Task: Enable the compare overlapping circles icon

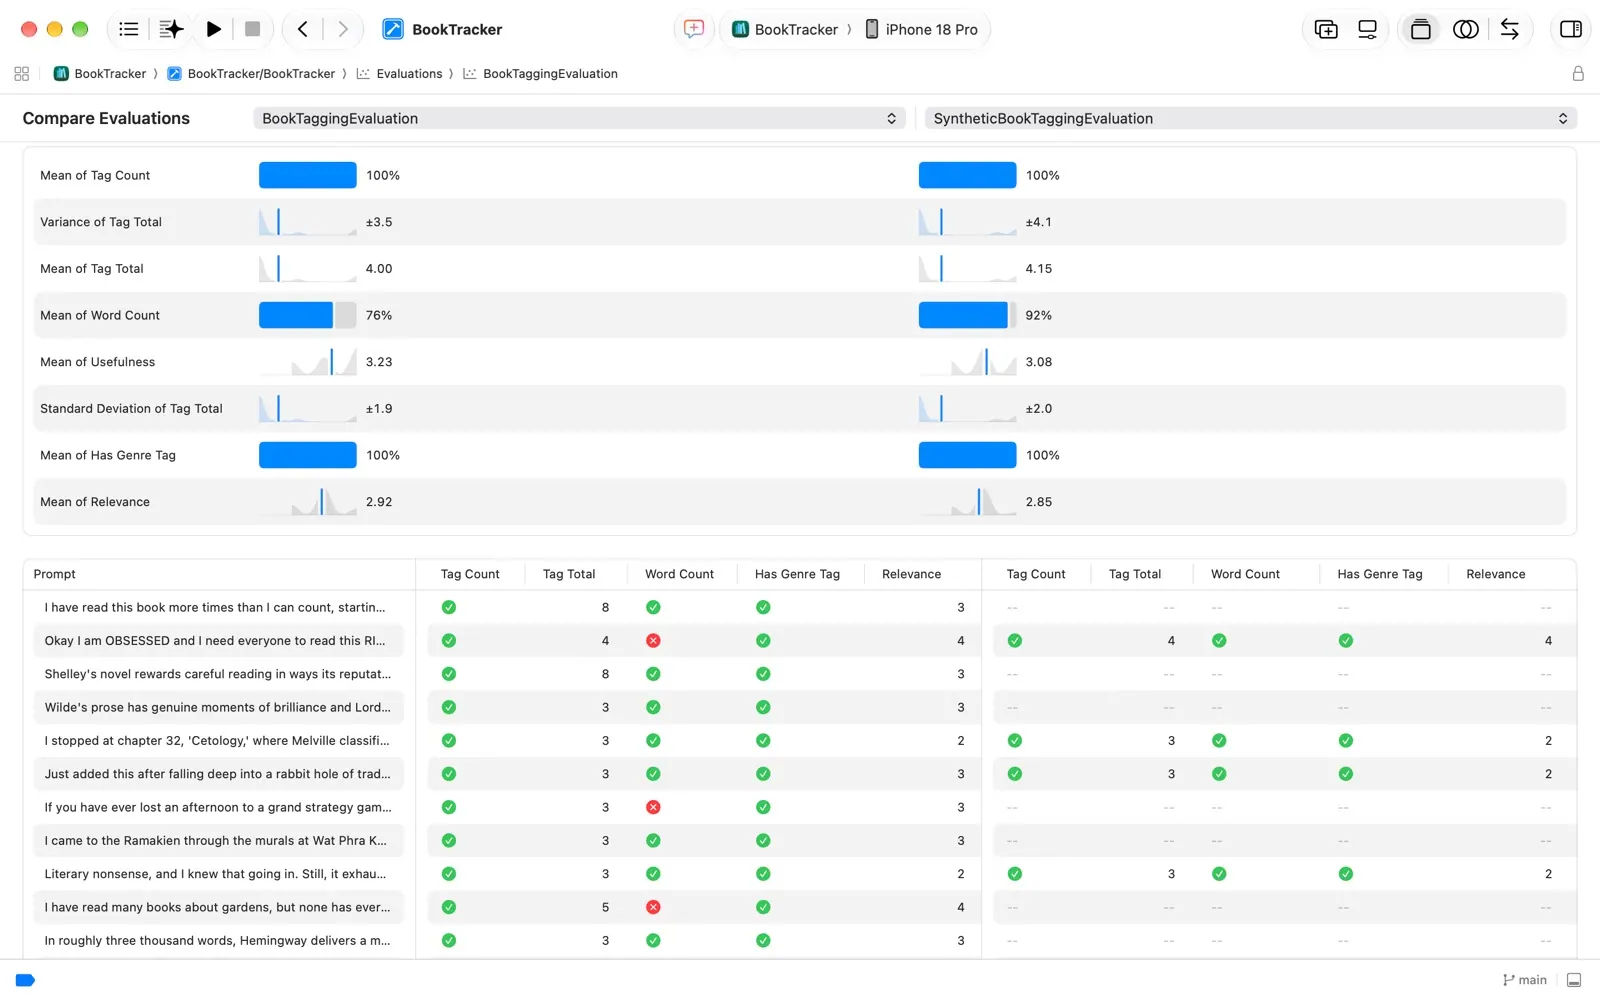Action: click(x=1465, y=29)
